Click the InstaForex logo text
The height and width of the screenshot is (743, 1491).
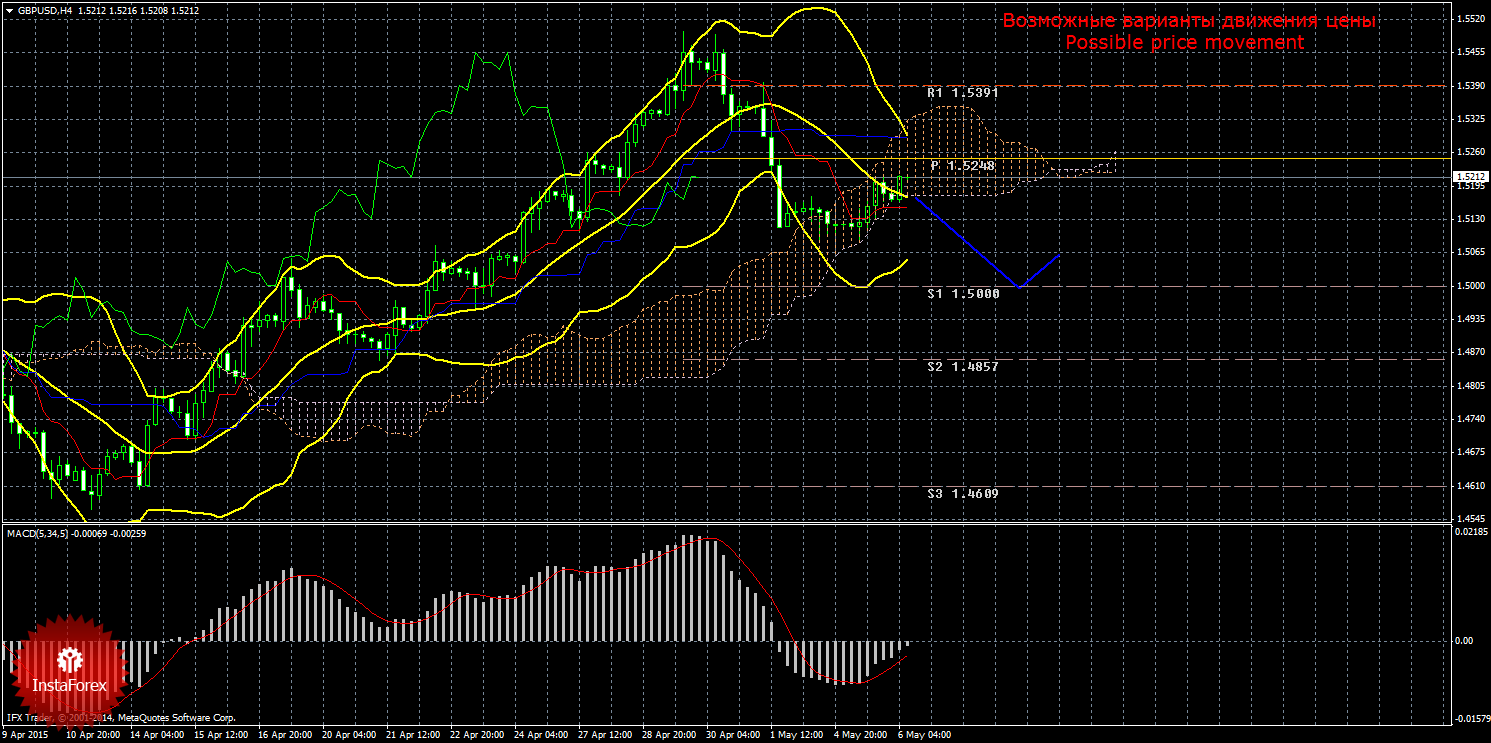pos(69,686)
